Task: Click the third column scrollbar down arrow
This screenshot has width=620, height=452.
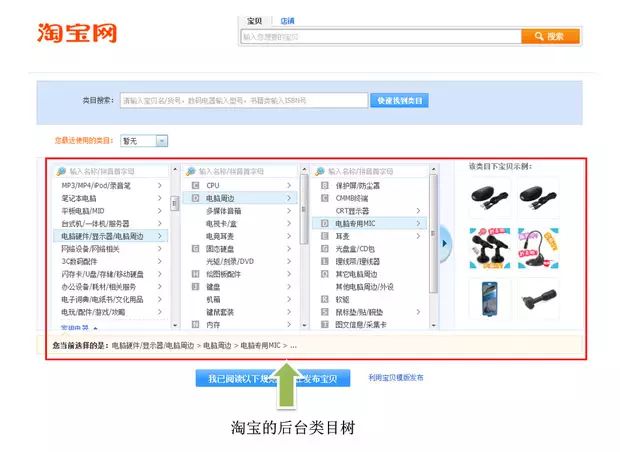Action: [x=433, y=325]
